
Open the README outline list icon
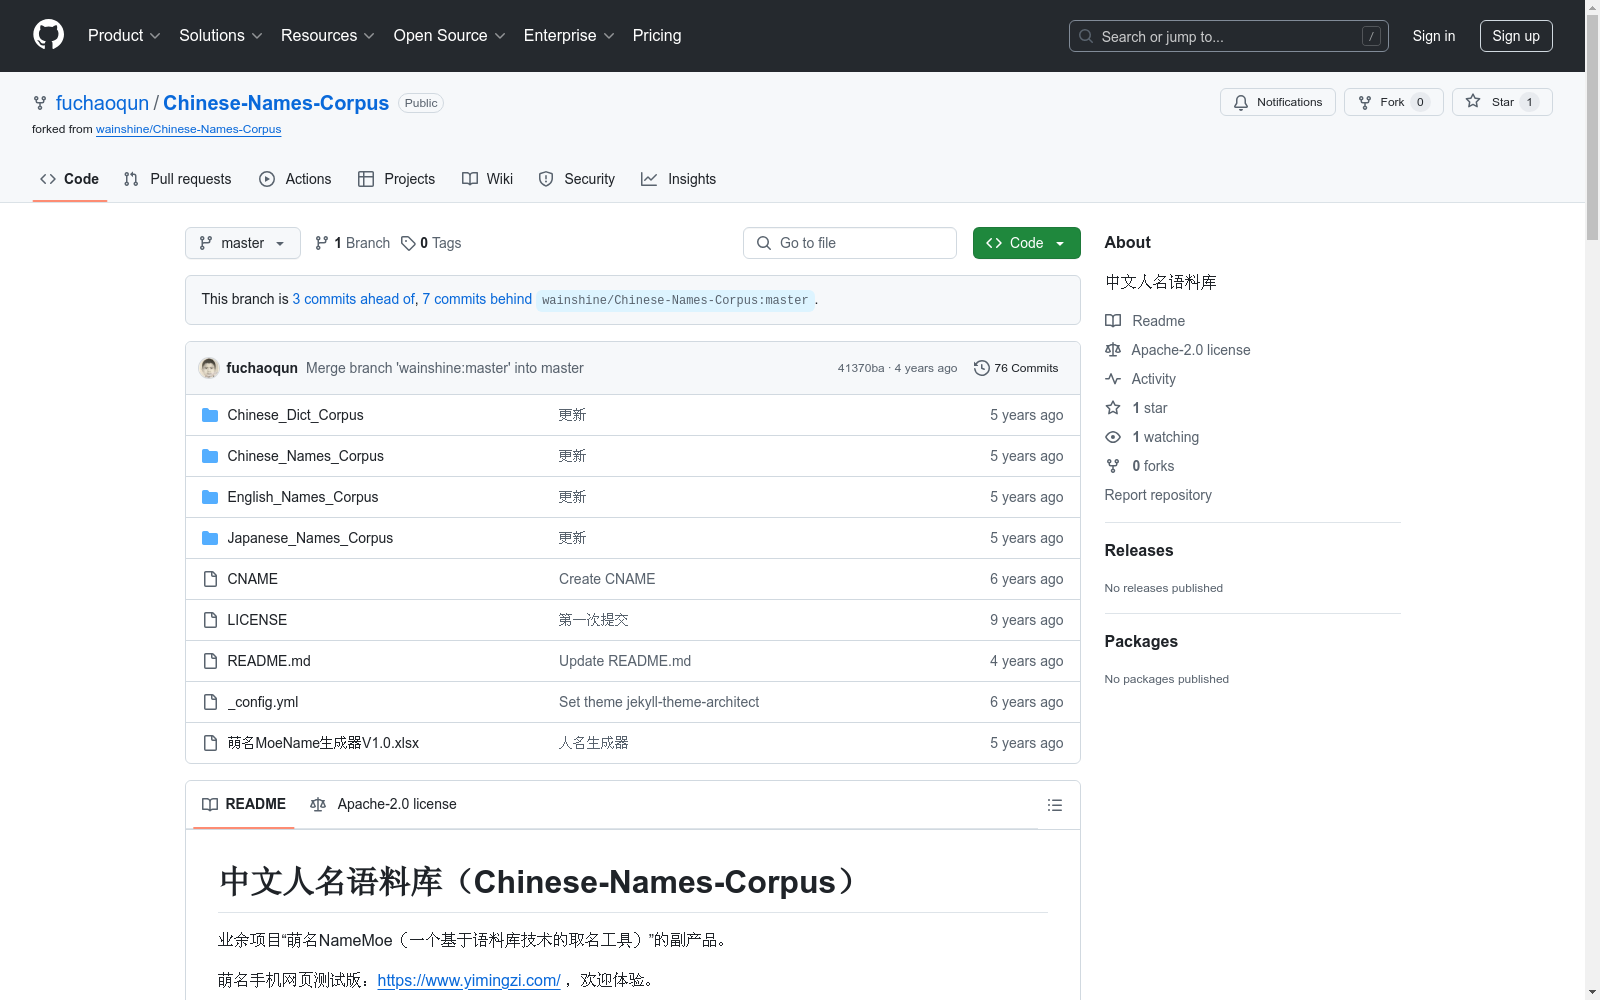pos(1054,805)
